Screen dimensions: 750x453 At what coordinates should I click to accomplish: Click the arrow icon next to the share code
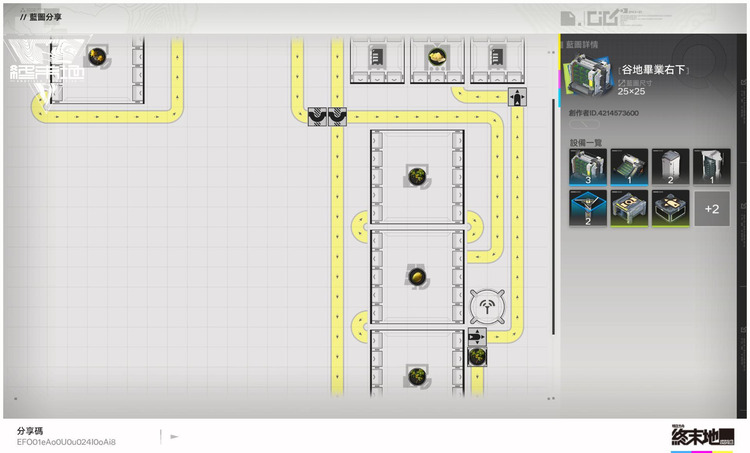[x=174, y=436]
